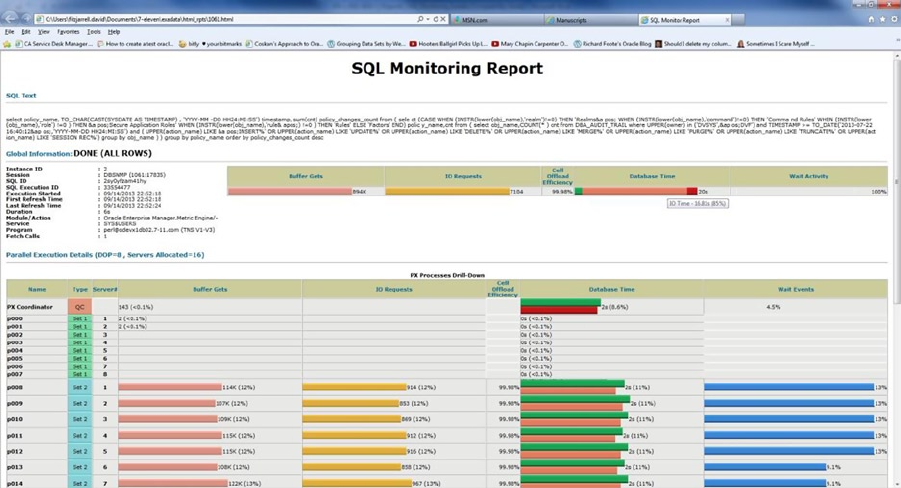Click the p010 IO Requests bar (869)

[352, 419]
